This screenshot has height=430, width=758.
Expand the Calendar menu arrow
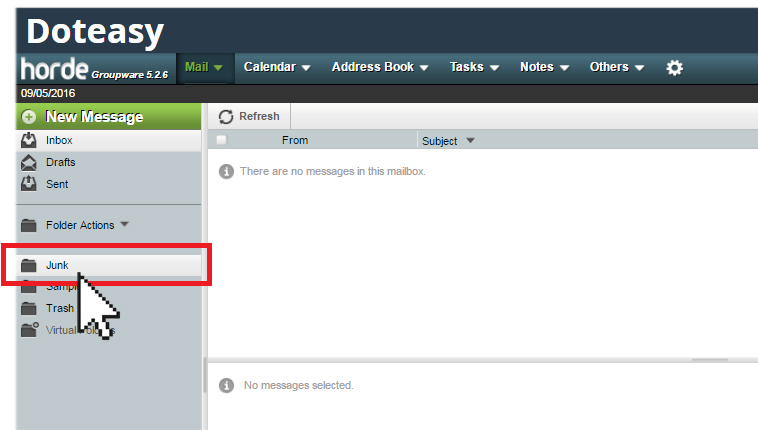tap(306, 68)
